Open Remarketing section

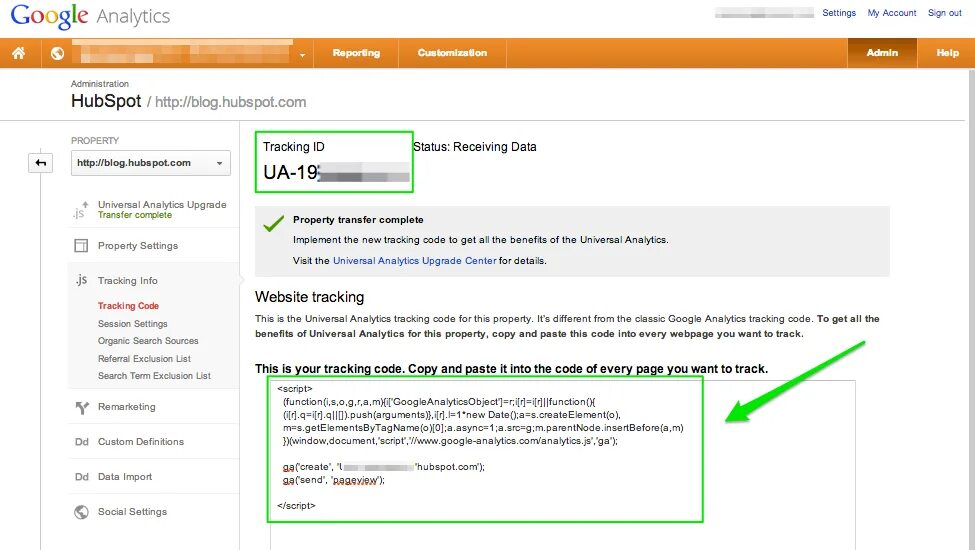tap(126, 406)
